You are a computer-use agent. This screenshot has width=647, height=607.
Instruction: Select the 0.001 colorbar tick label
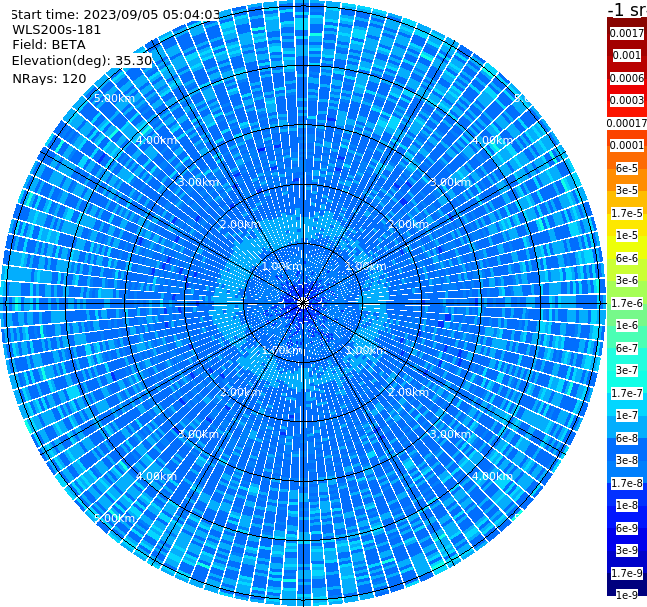pos(627,55)
